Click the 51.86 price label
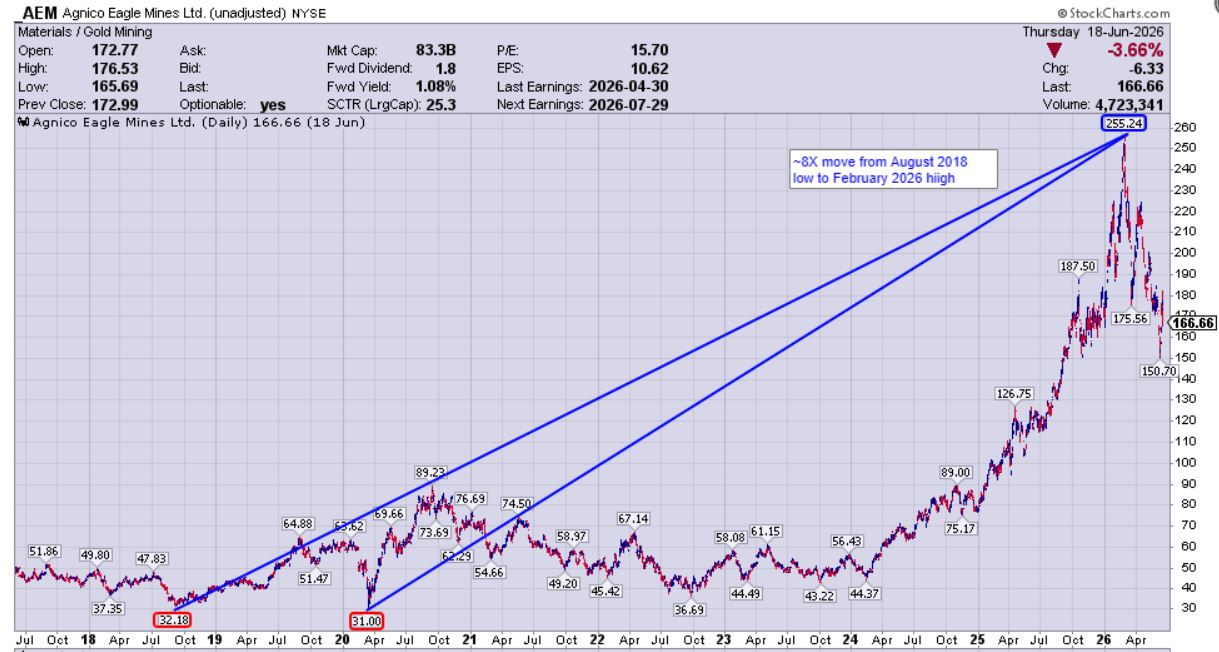 coord(46,551)
